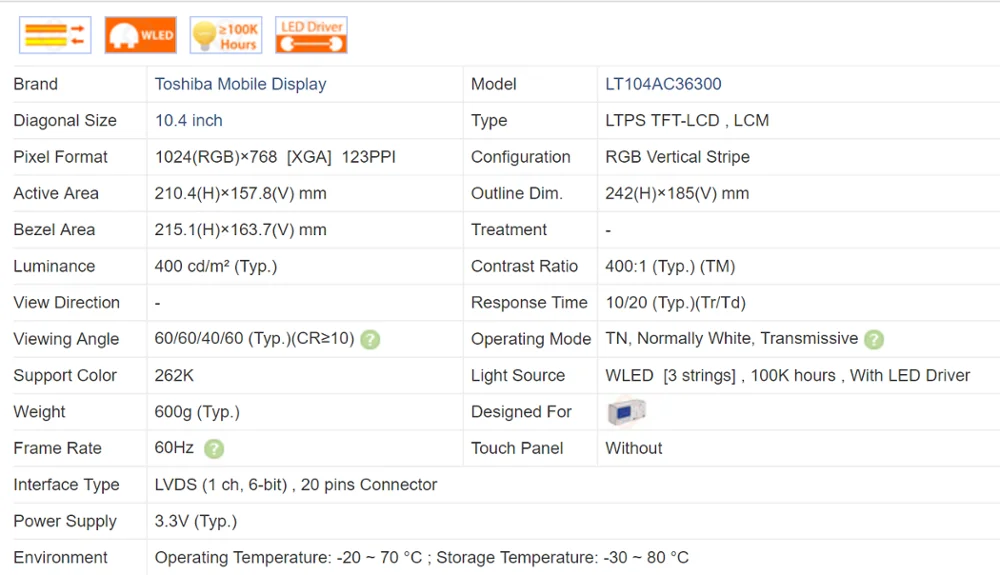Click the orange WLED backlight icon

point(140,35)
